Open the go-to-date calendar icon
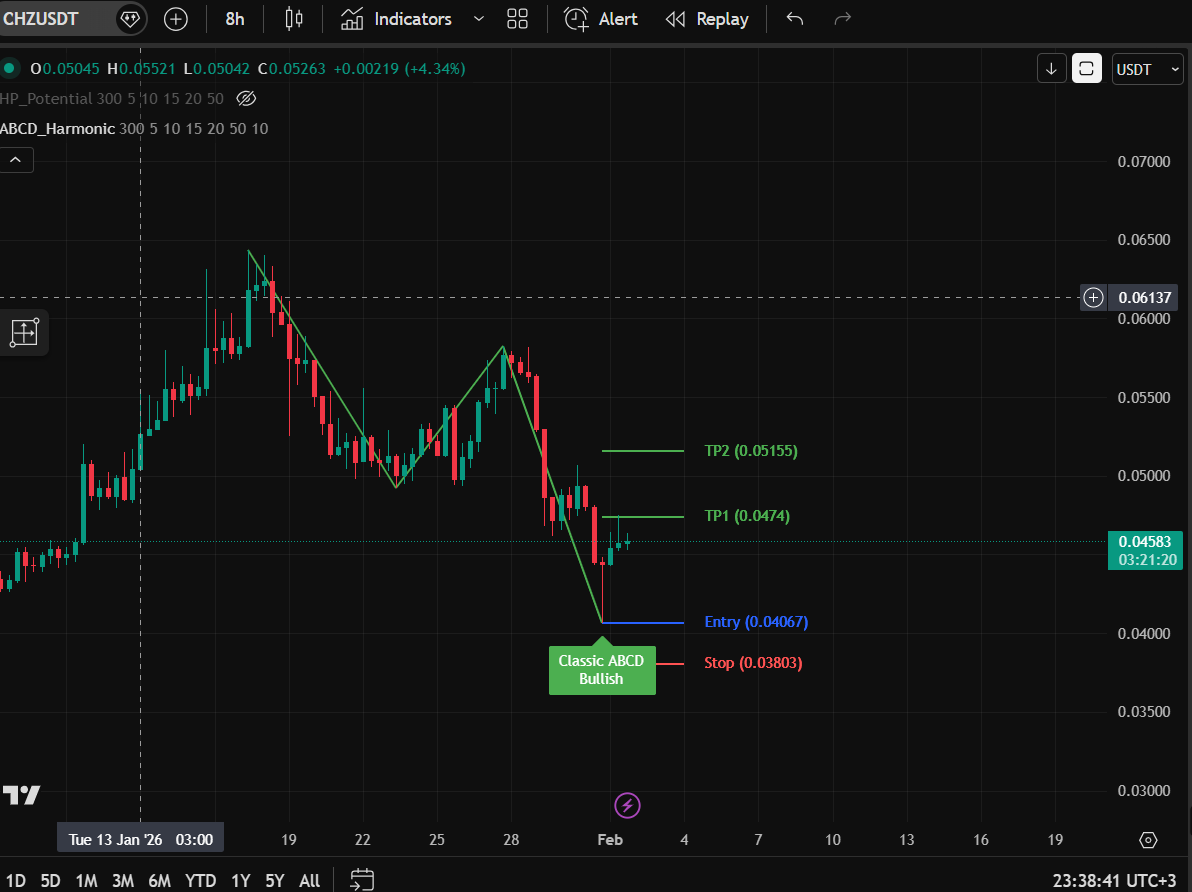 [362, 880]
